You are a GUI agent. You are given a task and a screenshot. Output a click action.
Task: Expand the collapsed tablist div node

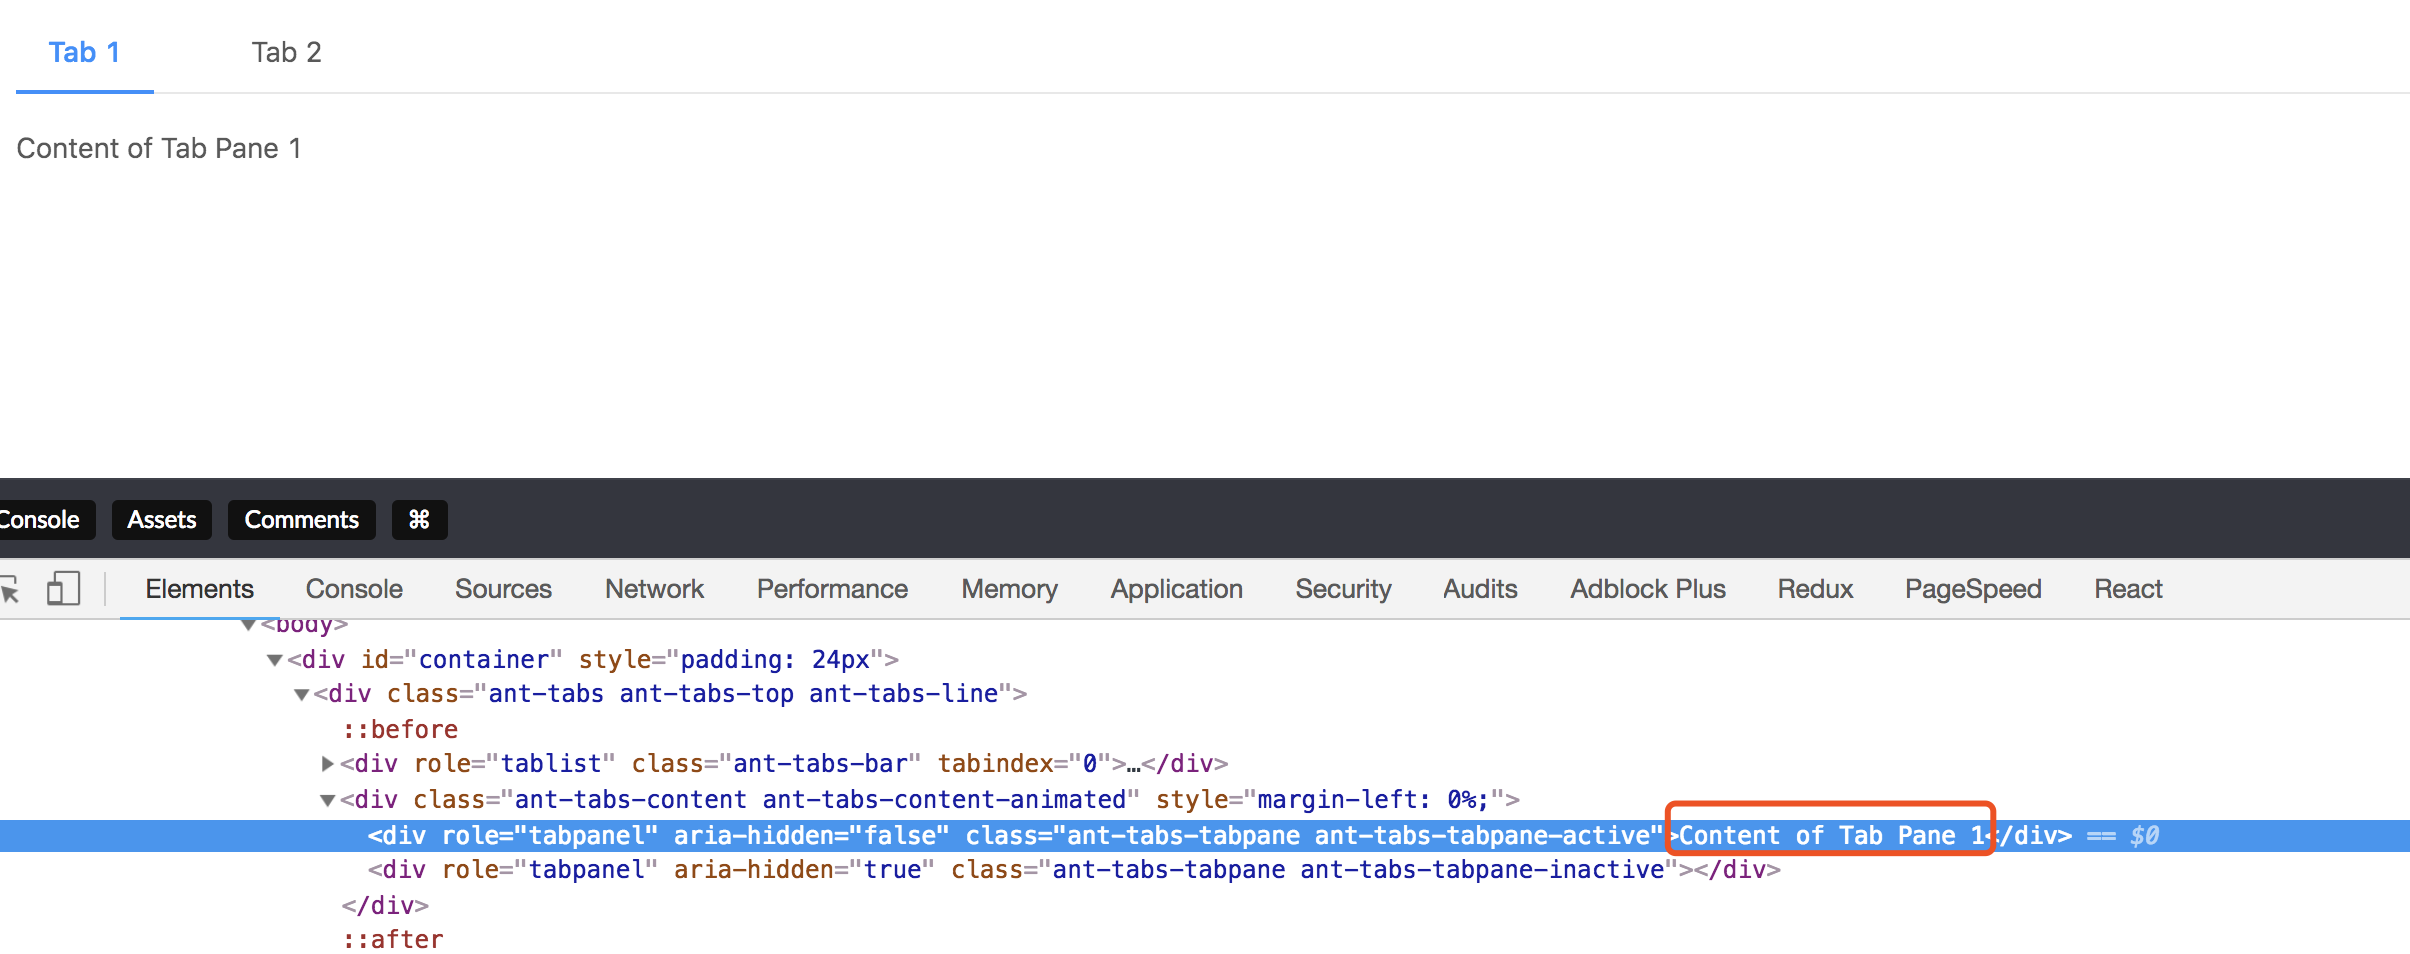click(x=327, y=763)
